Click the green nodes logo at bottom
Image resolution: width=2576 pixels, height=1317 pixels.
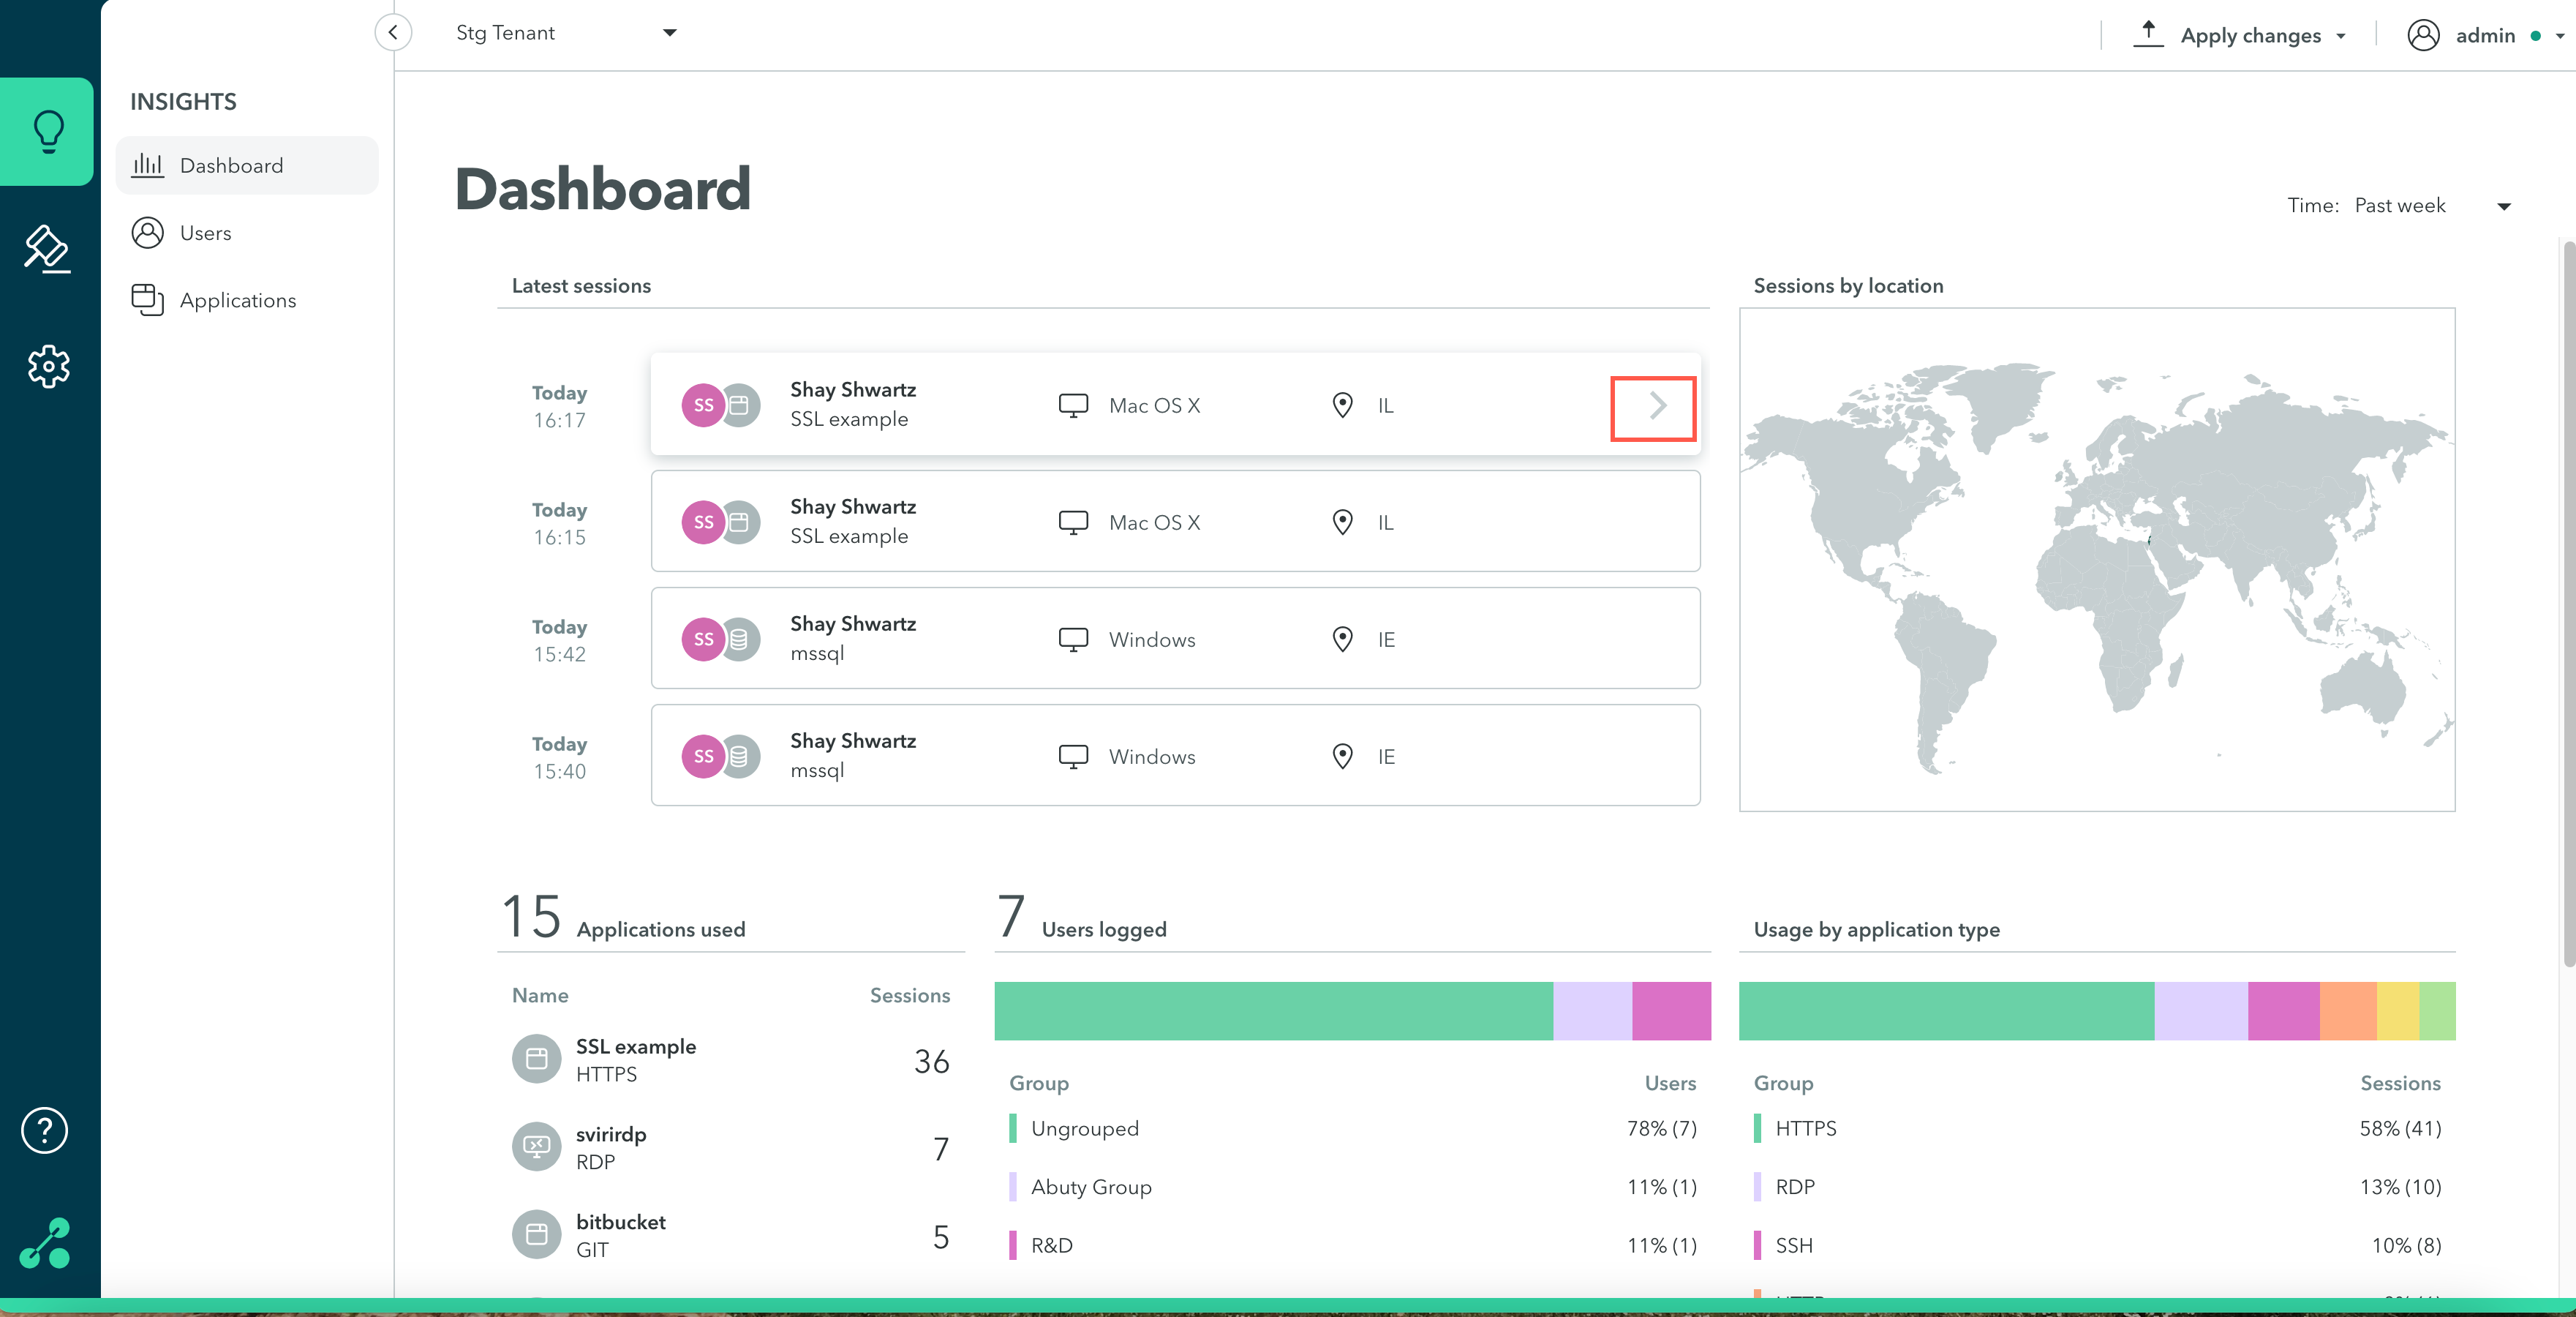[x=45, y=1243]
